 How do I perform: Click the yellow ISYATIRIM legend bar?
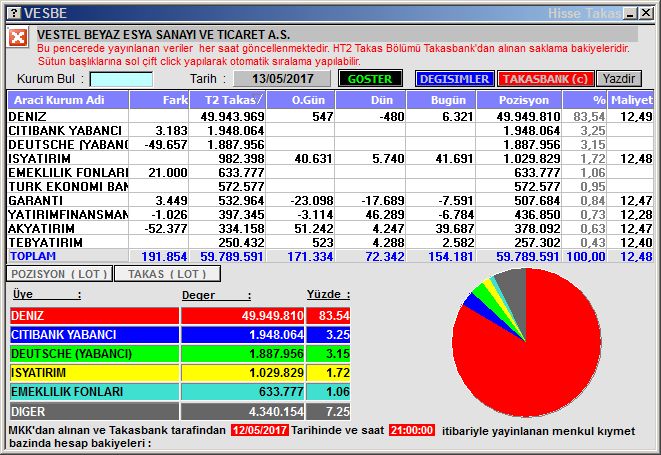(x=94, y=373)
